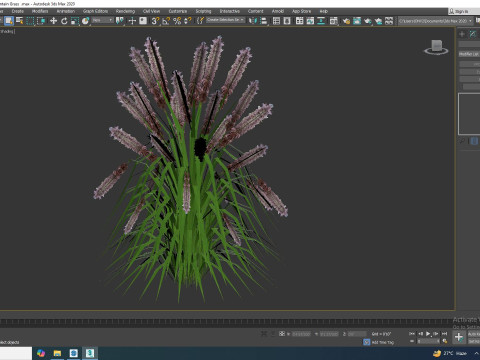Click the Set Keys large plus button

459,337
